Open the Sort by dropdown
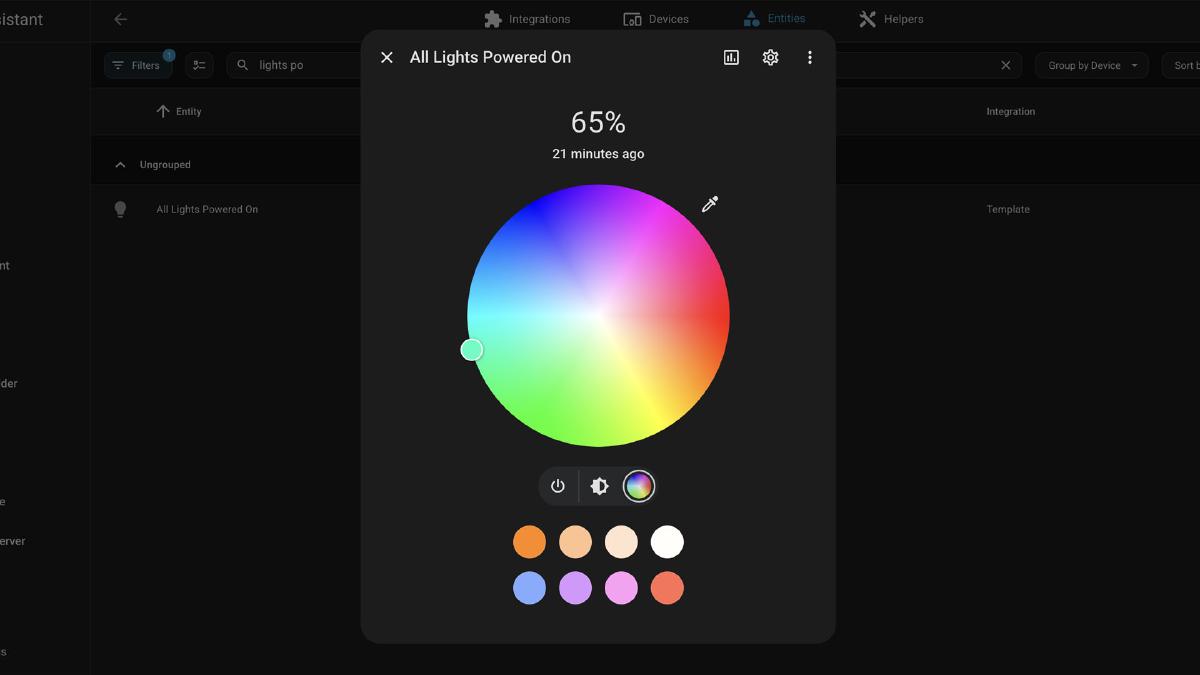Image resolution: width=1200 pixels, height=675 pixels. (1184, 64)
